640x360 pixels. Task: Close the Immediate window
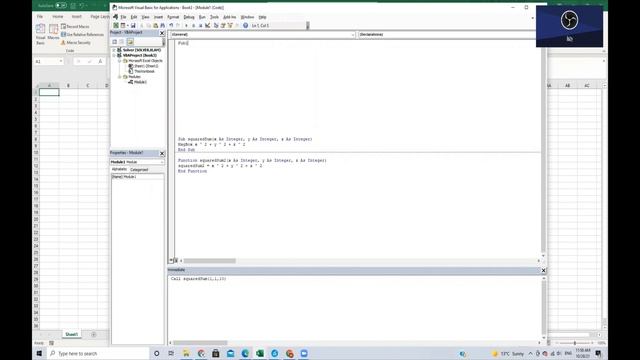pyautogui.click(x=543, y=270)
